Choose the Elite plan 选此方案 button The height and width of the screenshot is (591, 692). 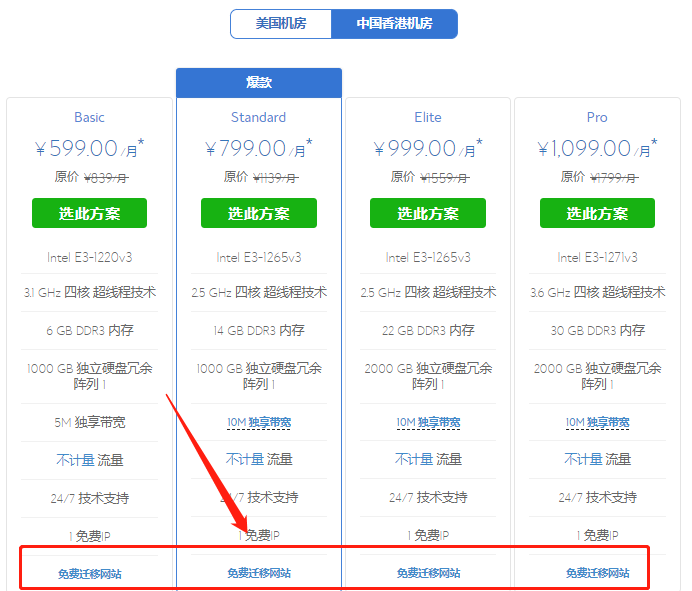point(428,213)
